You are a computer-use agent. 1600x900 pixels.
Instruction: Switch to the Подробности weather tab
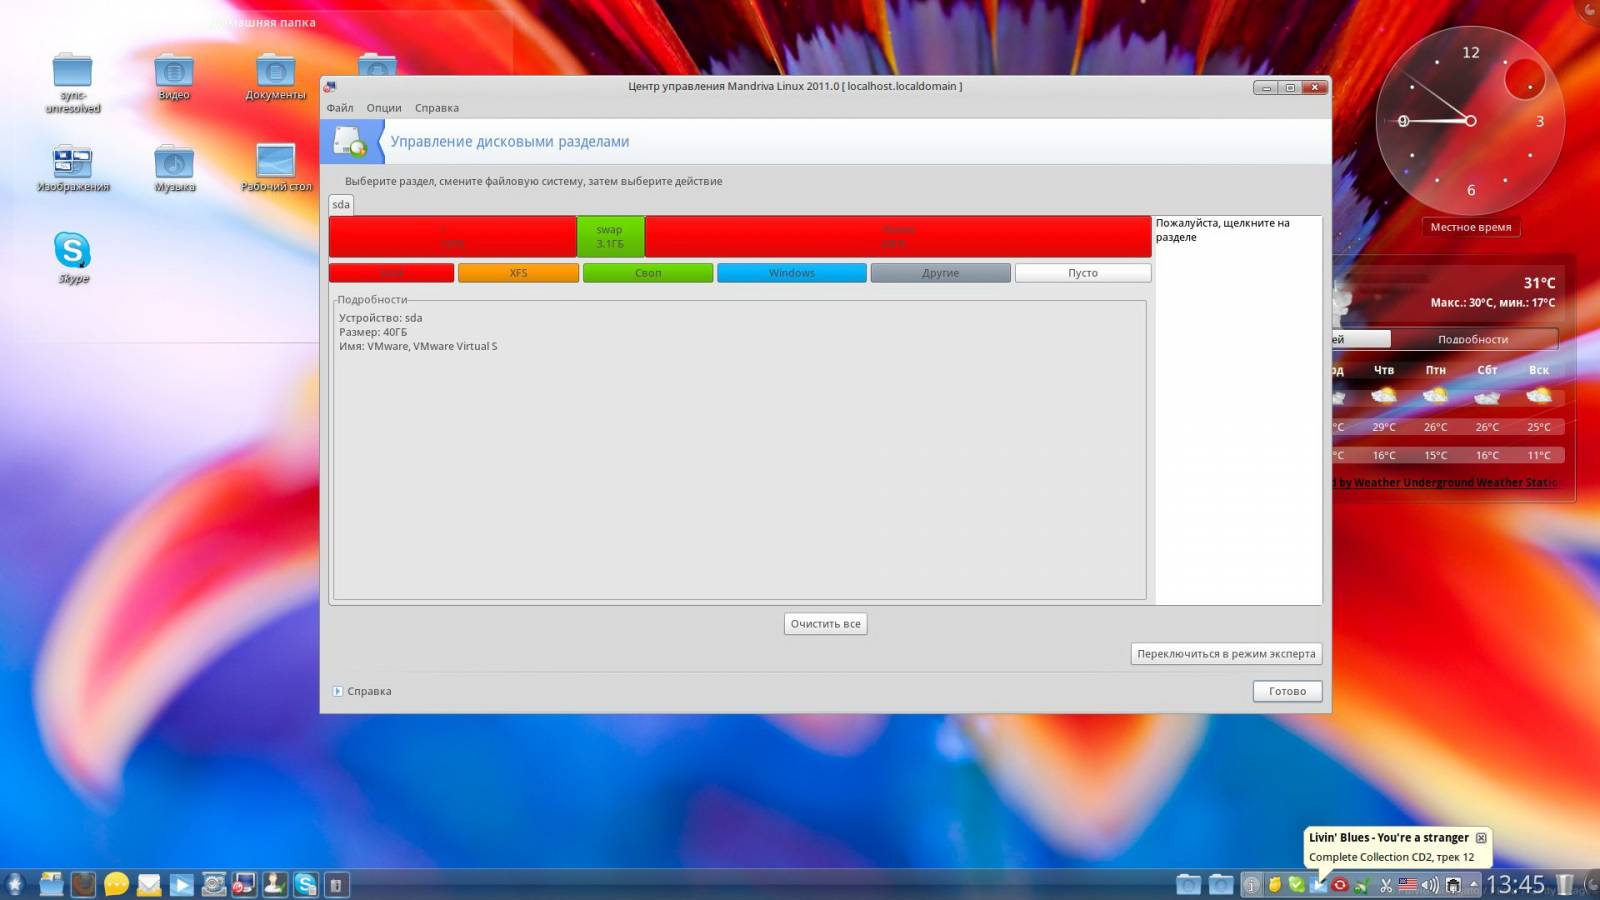pos(1473,339)
